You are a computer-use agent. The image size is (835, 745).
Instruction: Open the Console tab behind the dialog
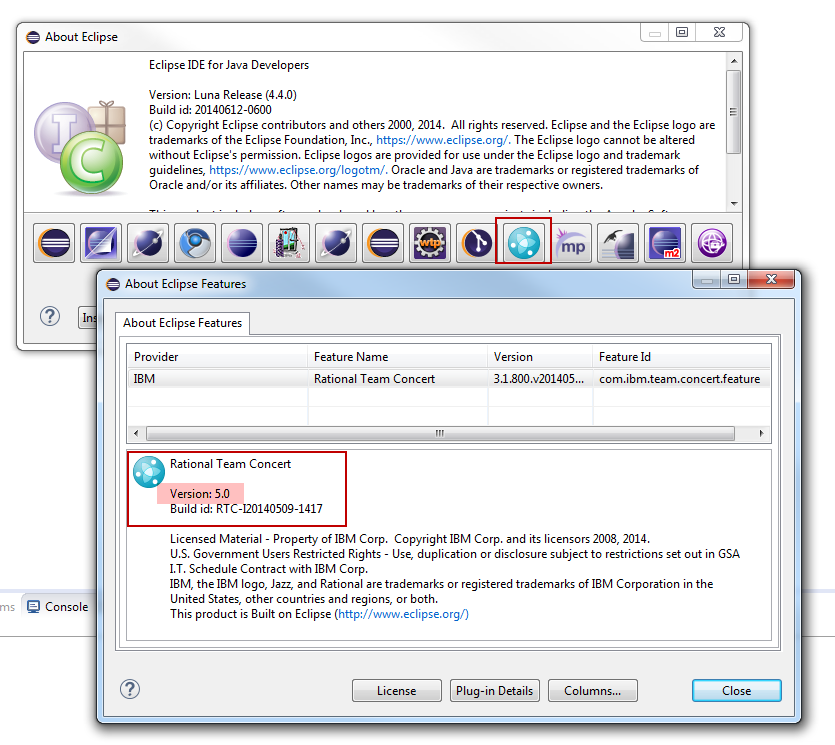tap(58, 607)
